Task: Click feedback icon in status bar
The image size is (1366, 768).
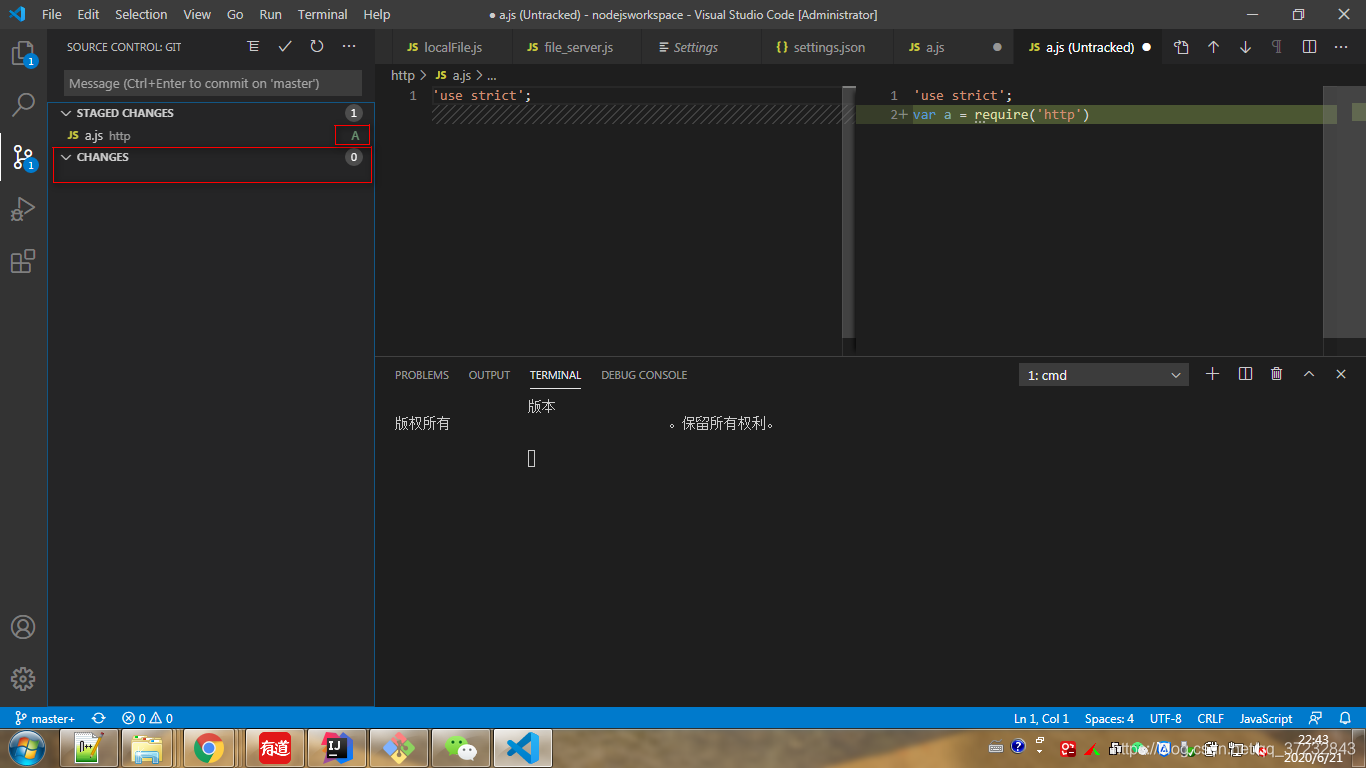Action: tap(1316, 718)
